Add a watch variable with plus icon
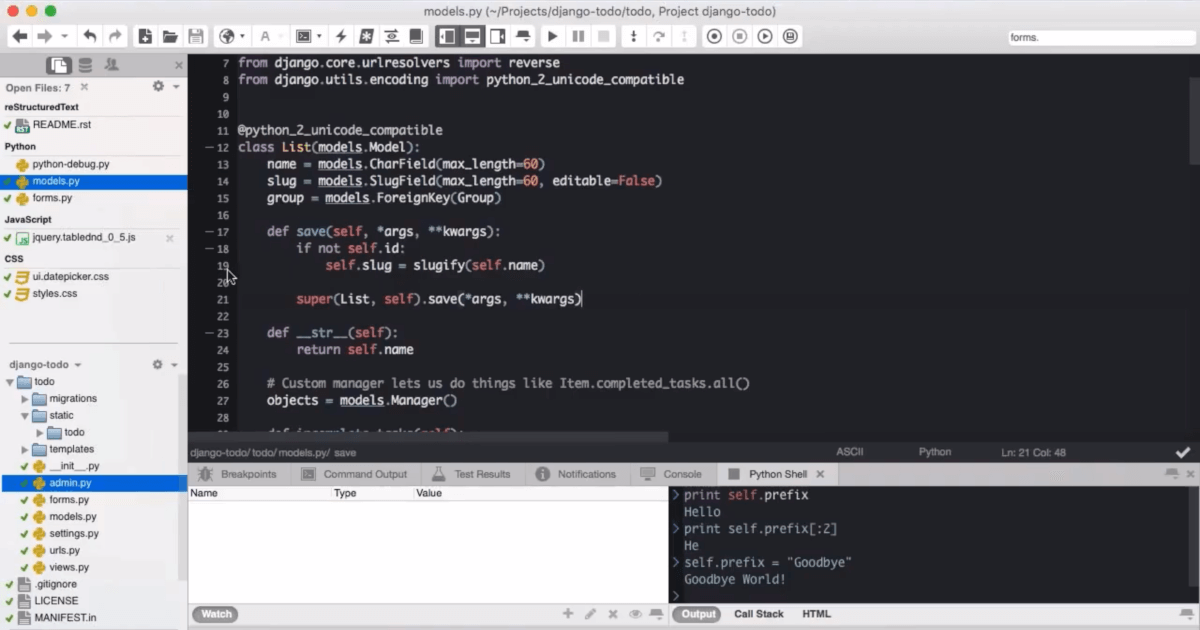This screenshot has width=1200, height=630. pos(568,614)
